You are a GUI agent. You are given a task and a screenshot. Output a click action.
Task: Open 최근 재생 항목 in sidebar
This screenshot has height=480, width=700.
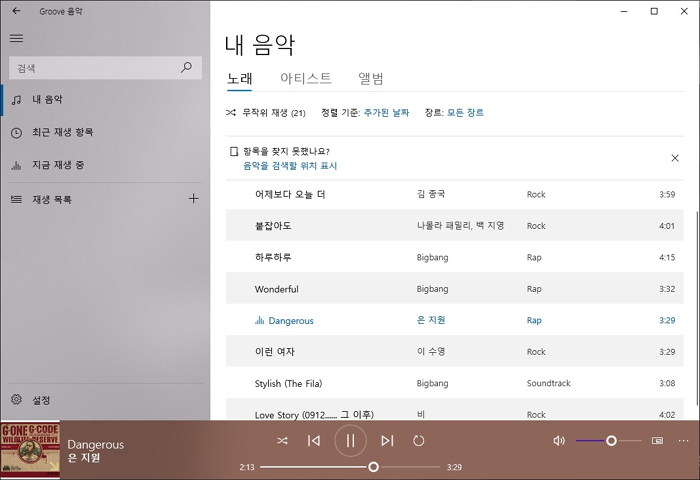click(x=105, y=133)
